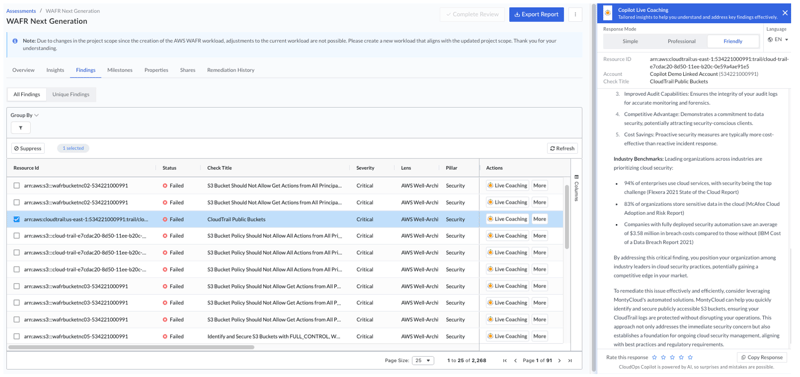Click the kebab more-options icon beside Export Report
This screenshot has height=377, width=800.
tap(575, 14)
